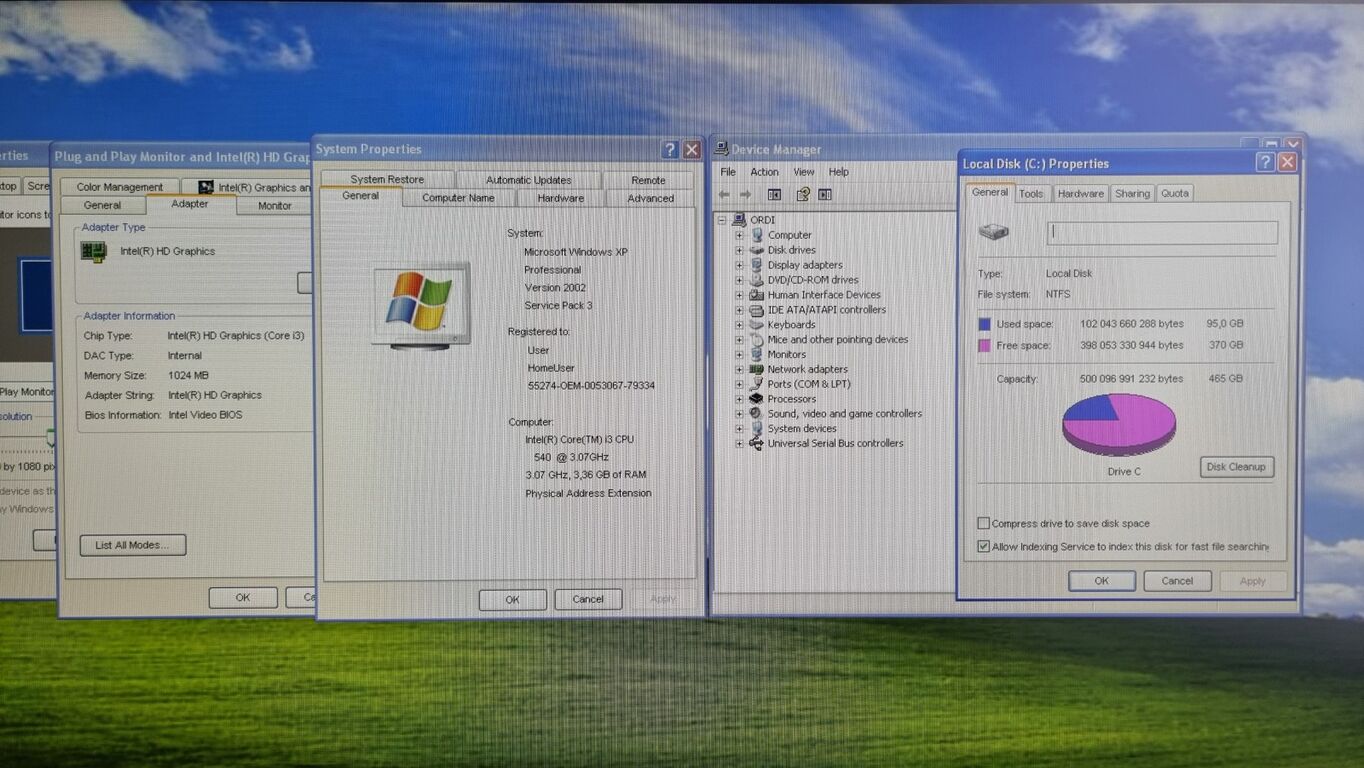The height and width of the screenshot is (768, 1364).
Task: Expand the Disk drives node
Action: point(740,250)
